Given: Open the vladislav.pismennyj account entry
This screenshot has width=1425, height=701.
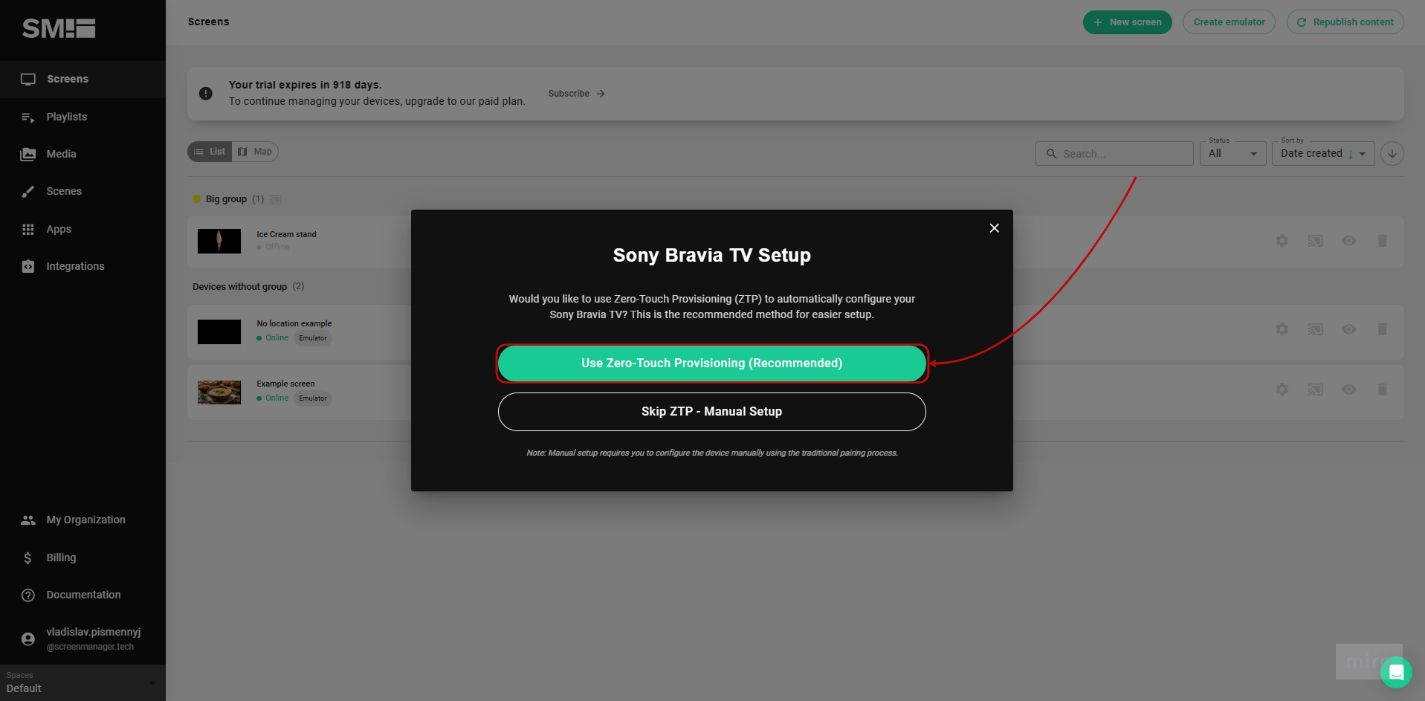Looking at the screenshot, I should pyautogui.click(x=82, y=639).
